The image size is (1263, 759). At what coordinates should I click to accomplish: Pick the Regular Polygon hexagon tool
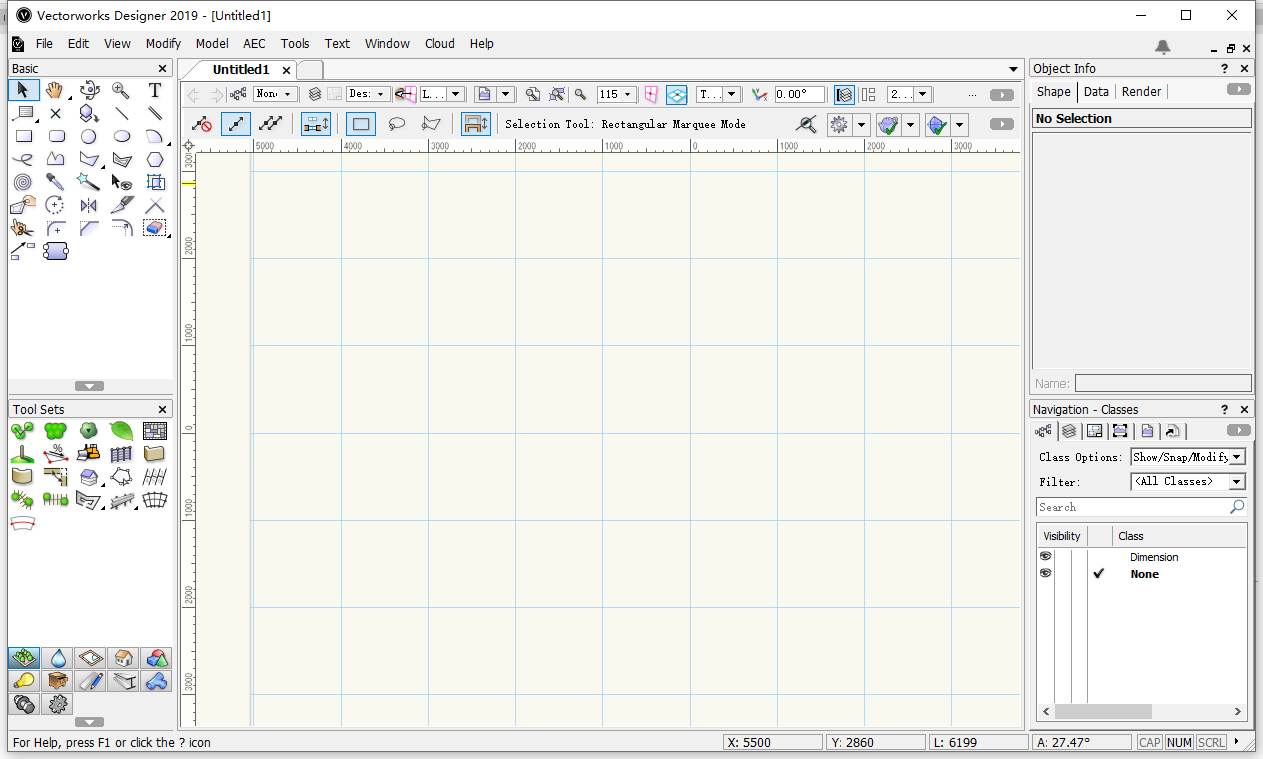(155, 159)
